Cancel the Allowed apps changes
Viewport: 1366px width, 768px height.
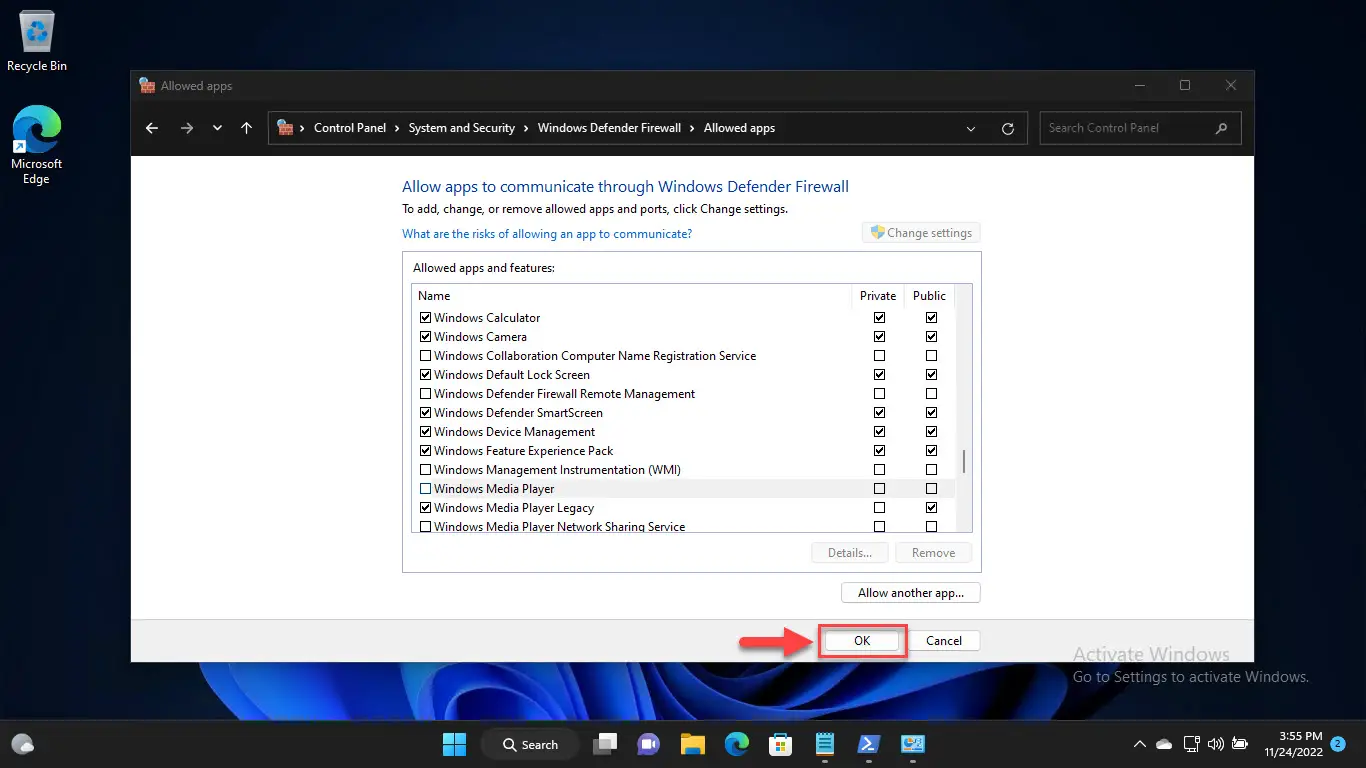(x=944, y=641)
